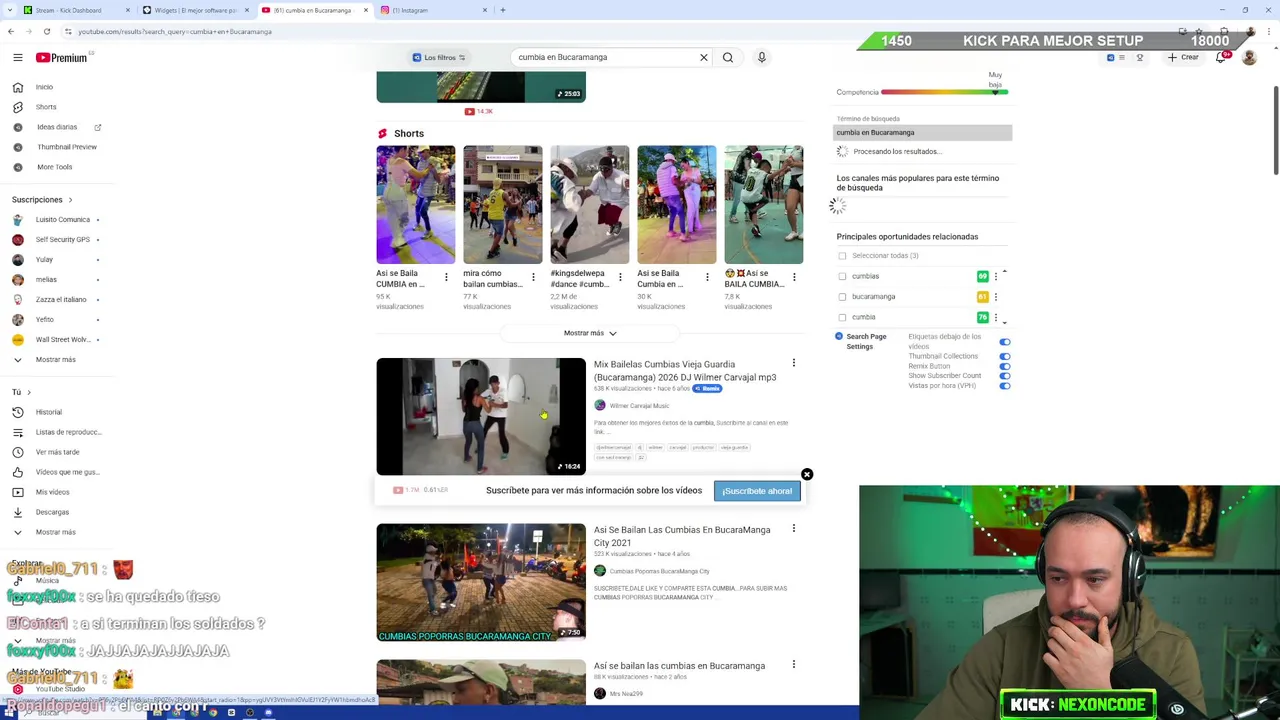The width and height of the screenshot is (1280, 720).
Task: Open the notifications bell
Action: click(1221, 57)
